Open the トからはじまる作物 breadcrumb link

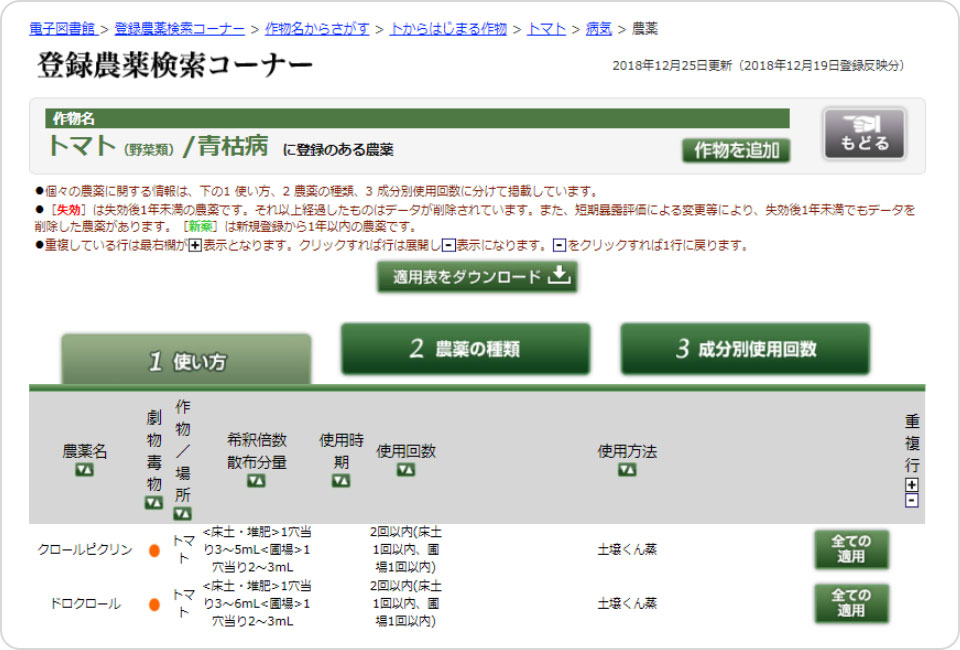tap(448, 29)
